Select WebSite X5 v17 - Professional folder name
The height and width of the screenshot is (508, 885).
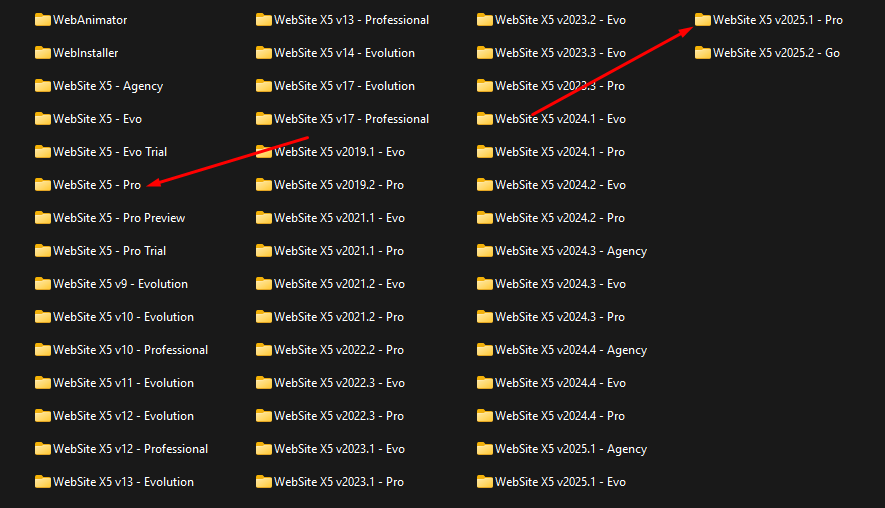point(351,119)
